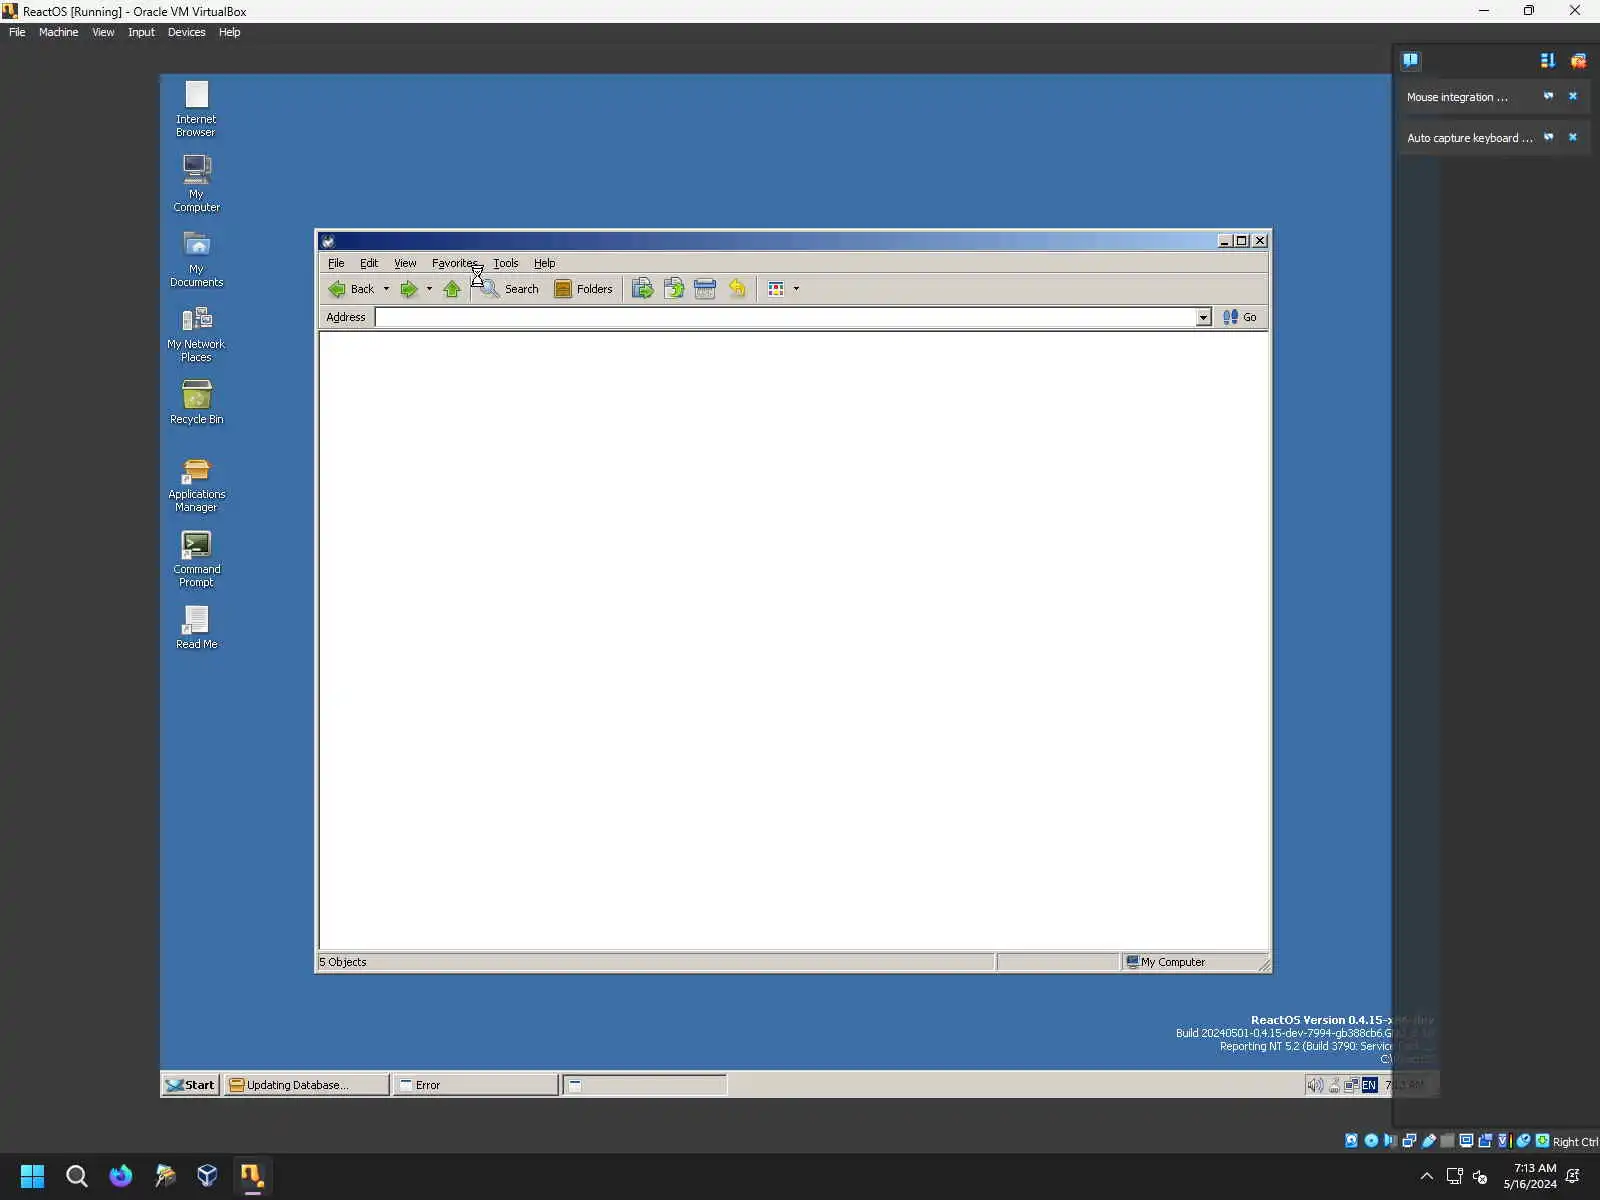Click the VirtualBox audio status icon
This screenshot has width=1600, height=1200.
[1390, 1141]
